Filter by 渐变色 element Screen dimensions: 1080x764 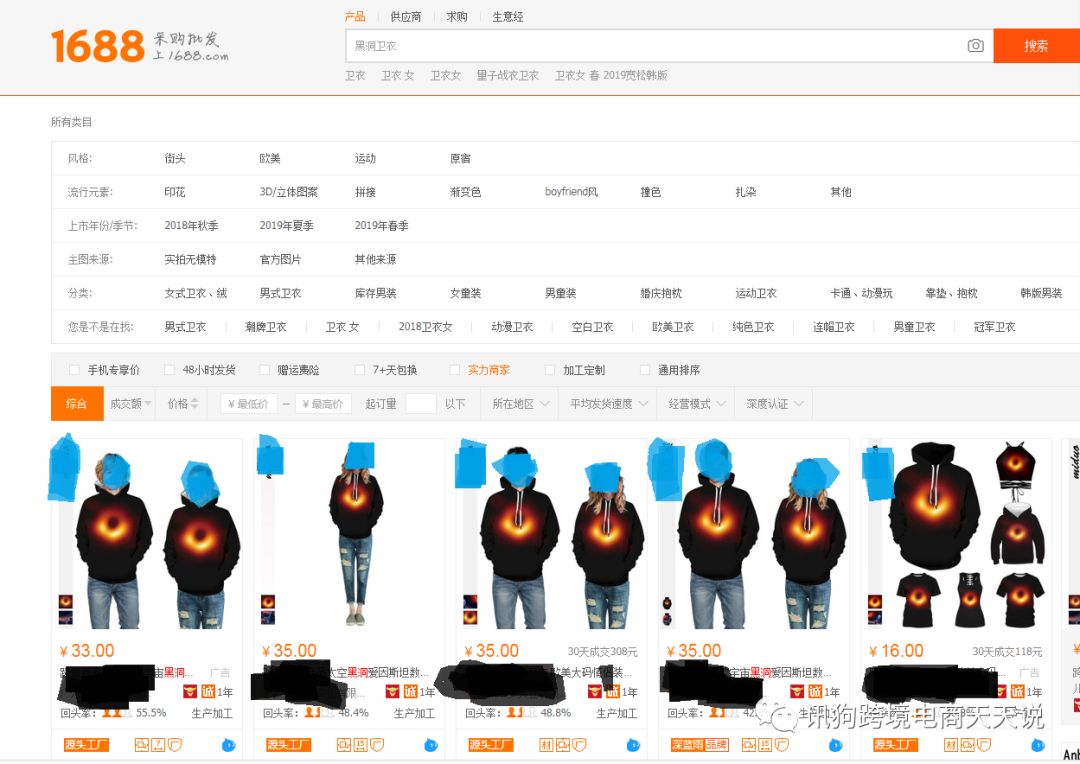coord(466,192)
